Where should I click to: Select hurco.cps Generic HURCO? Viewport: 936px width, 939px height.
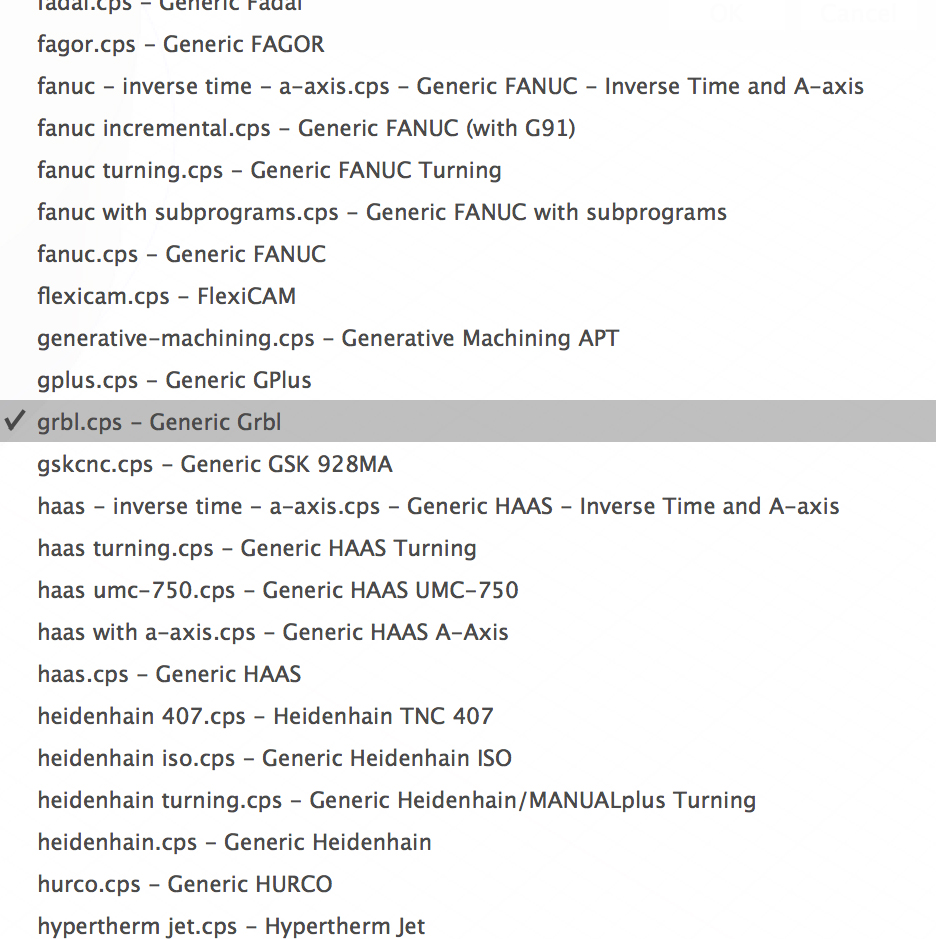point(185,884)
